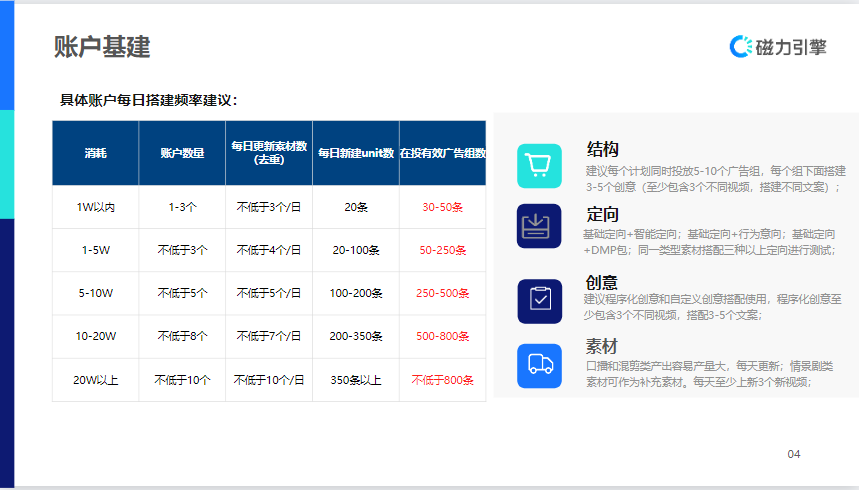Click the 结构 section heading

tap(603, 149)
